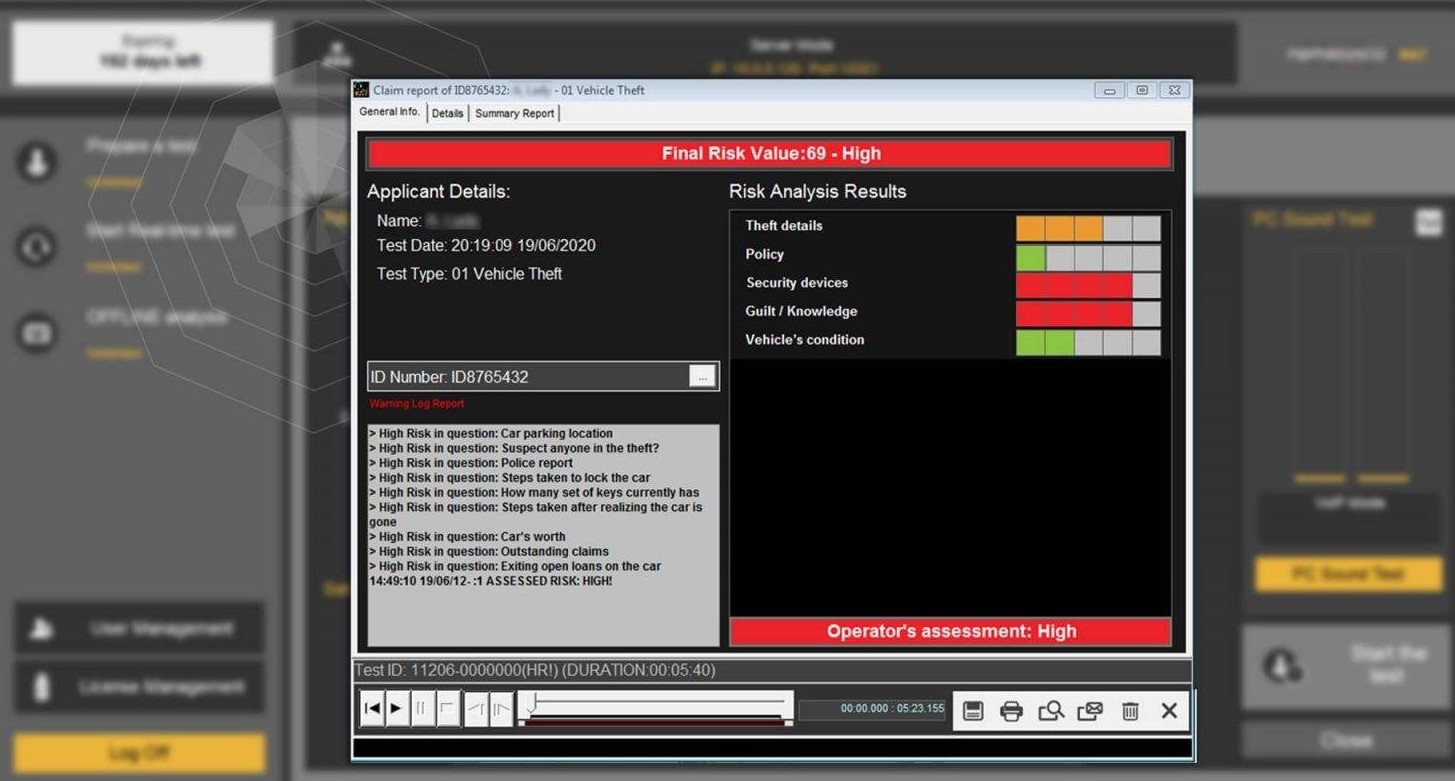Open the Summary Report tab
The width and height of the screenshot is (1455, 781).
(x=515, y=113)
